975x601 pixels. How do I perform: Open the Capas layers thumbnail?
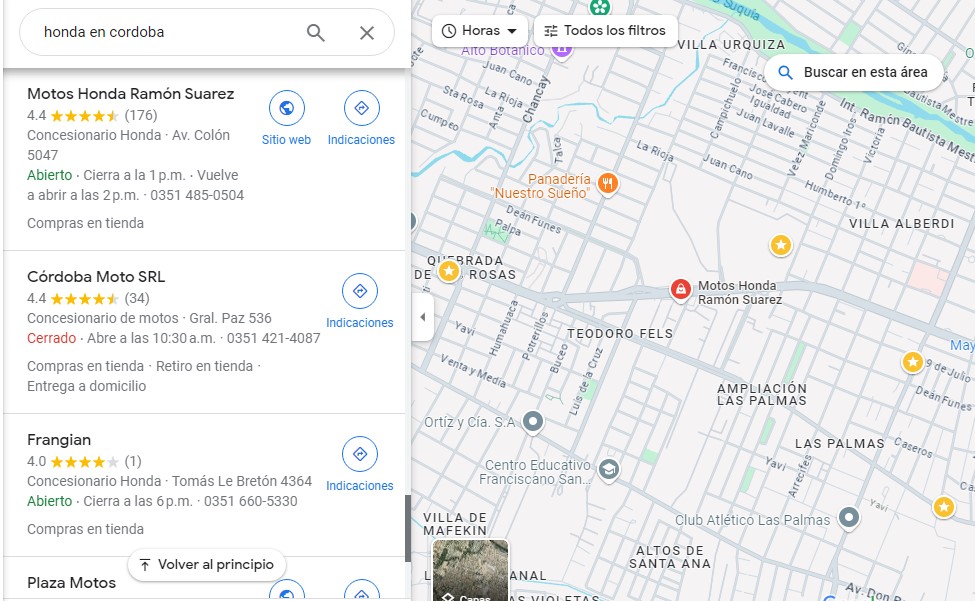pyautogui.click(x=470, y=572)
